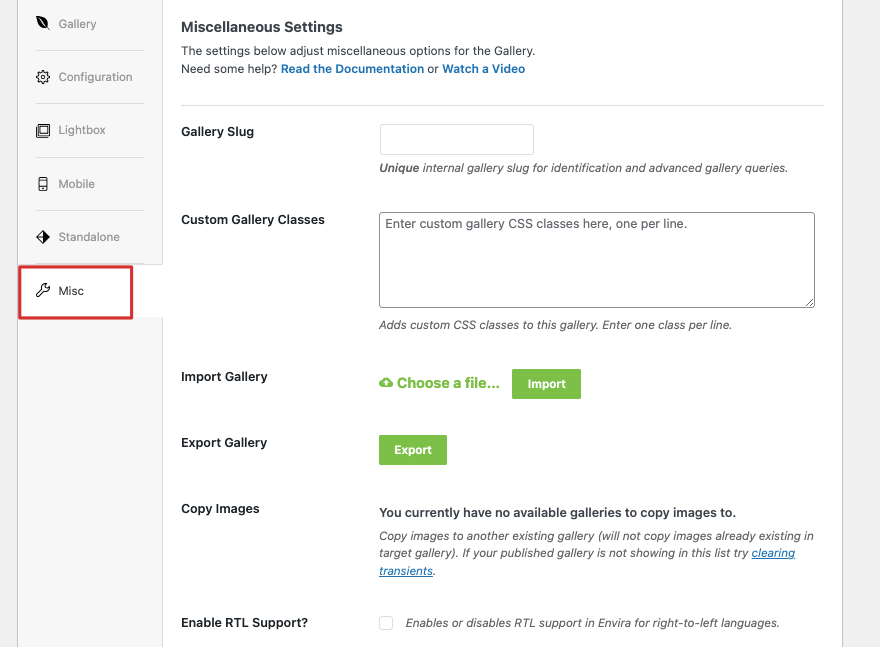This screenshot has width=880, height=647.
Task: Focus the Gallery Slug text field
Action: pos(457,139)
